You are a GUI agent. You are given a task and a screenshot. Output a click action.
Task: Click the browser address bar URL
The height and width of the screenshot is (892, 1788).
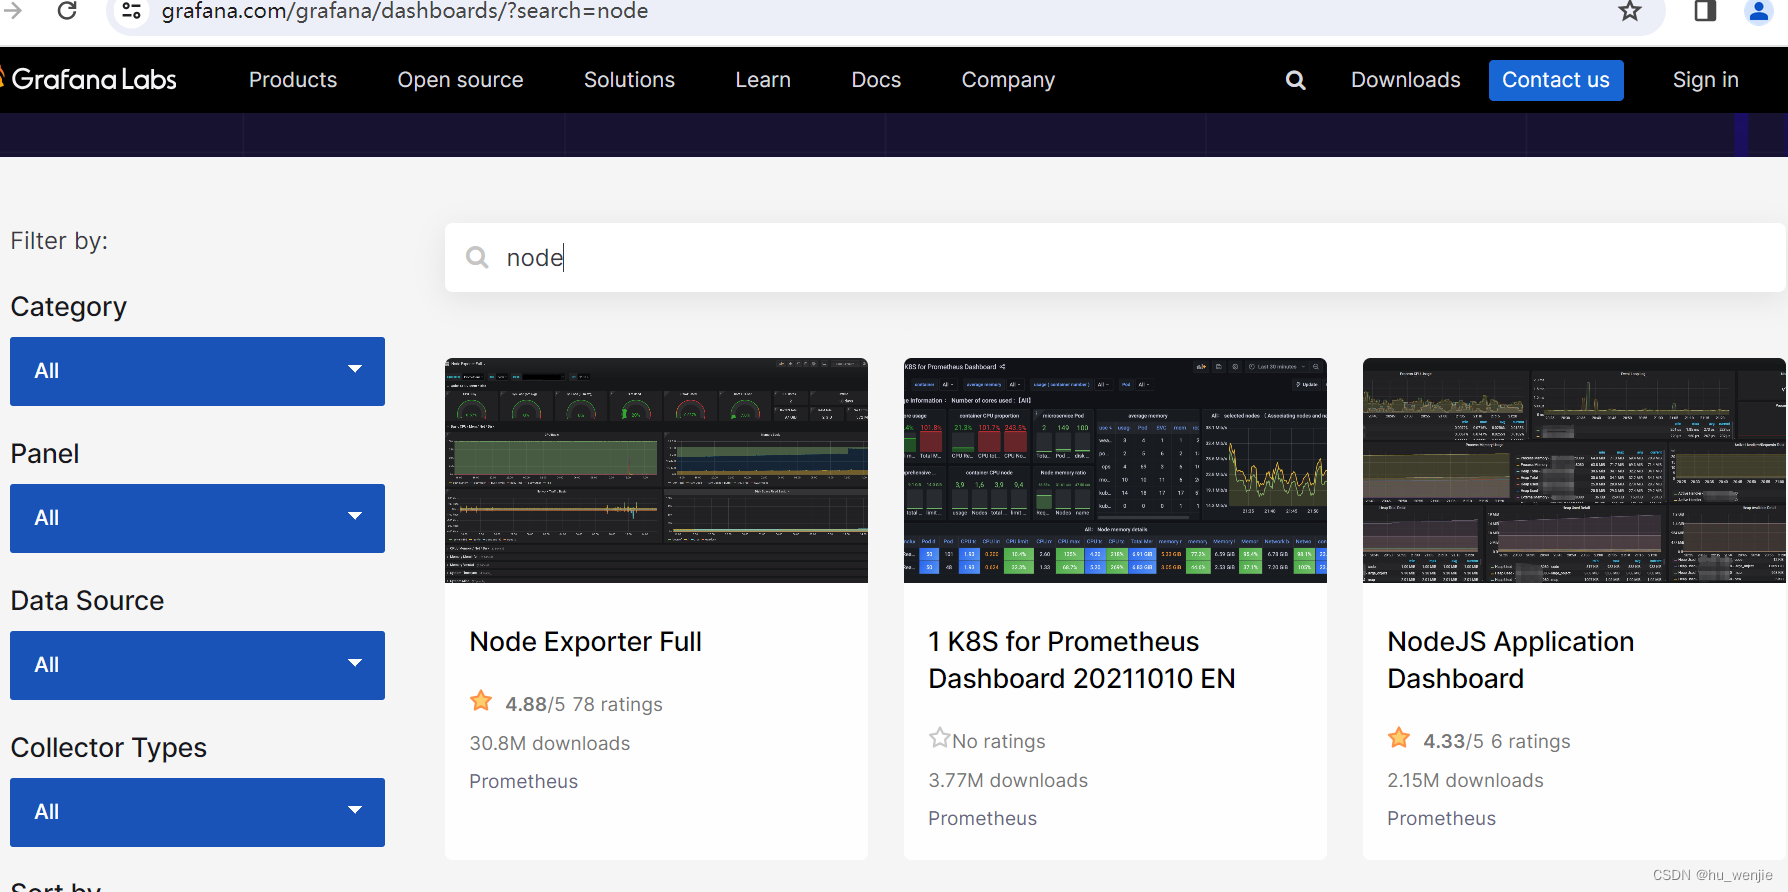[x=405, y=11]
